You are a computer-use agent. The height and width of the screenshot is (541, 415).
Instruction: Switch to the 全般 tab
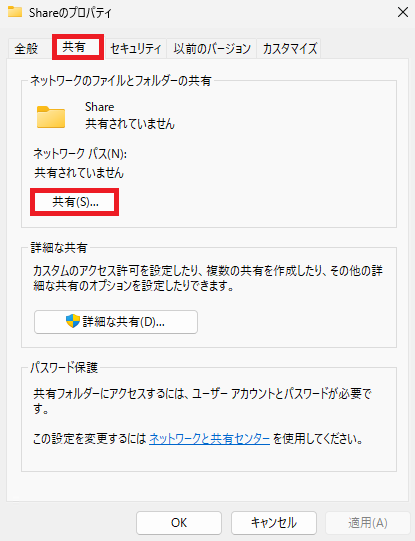click(26, 48)
